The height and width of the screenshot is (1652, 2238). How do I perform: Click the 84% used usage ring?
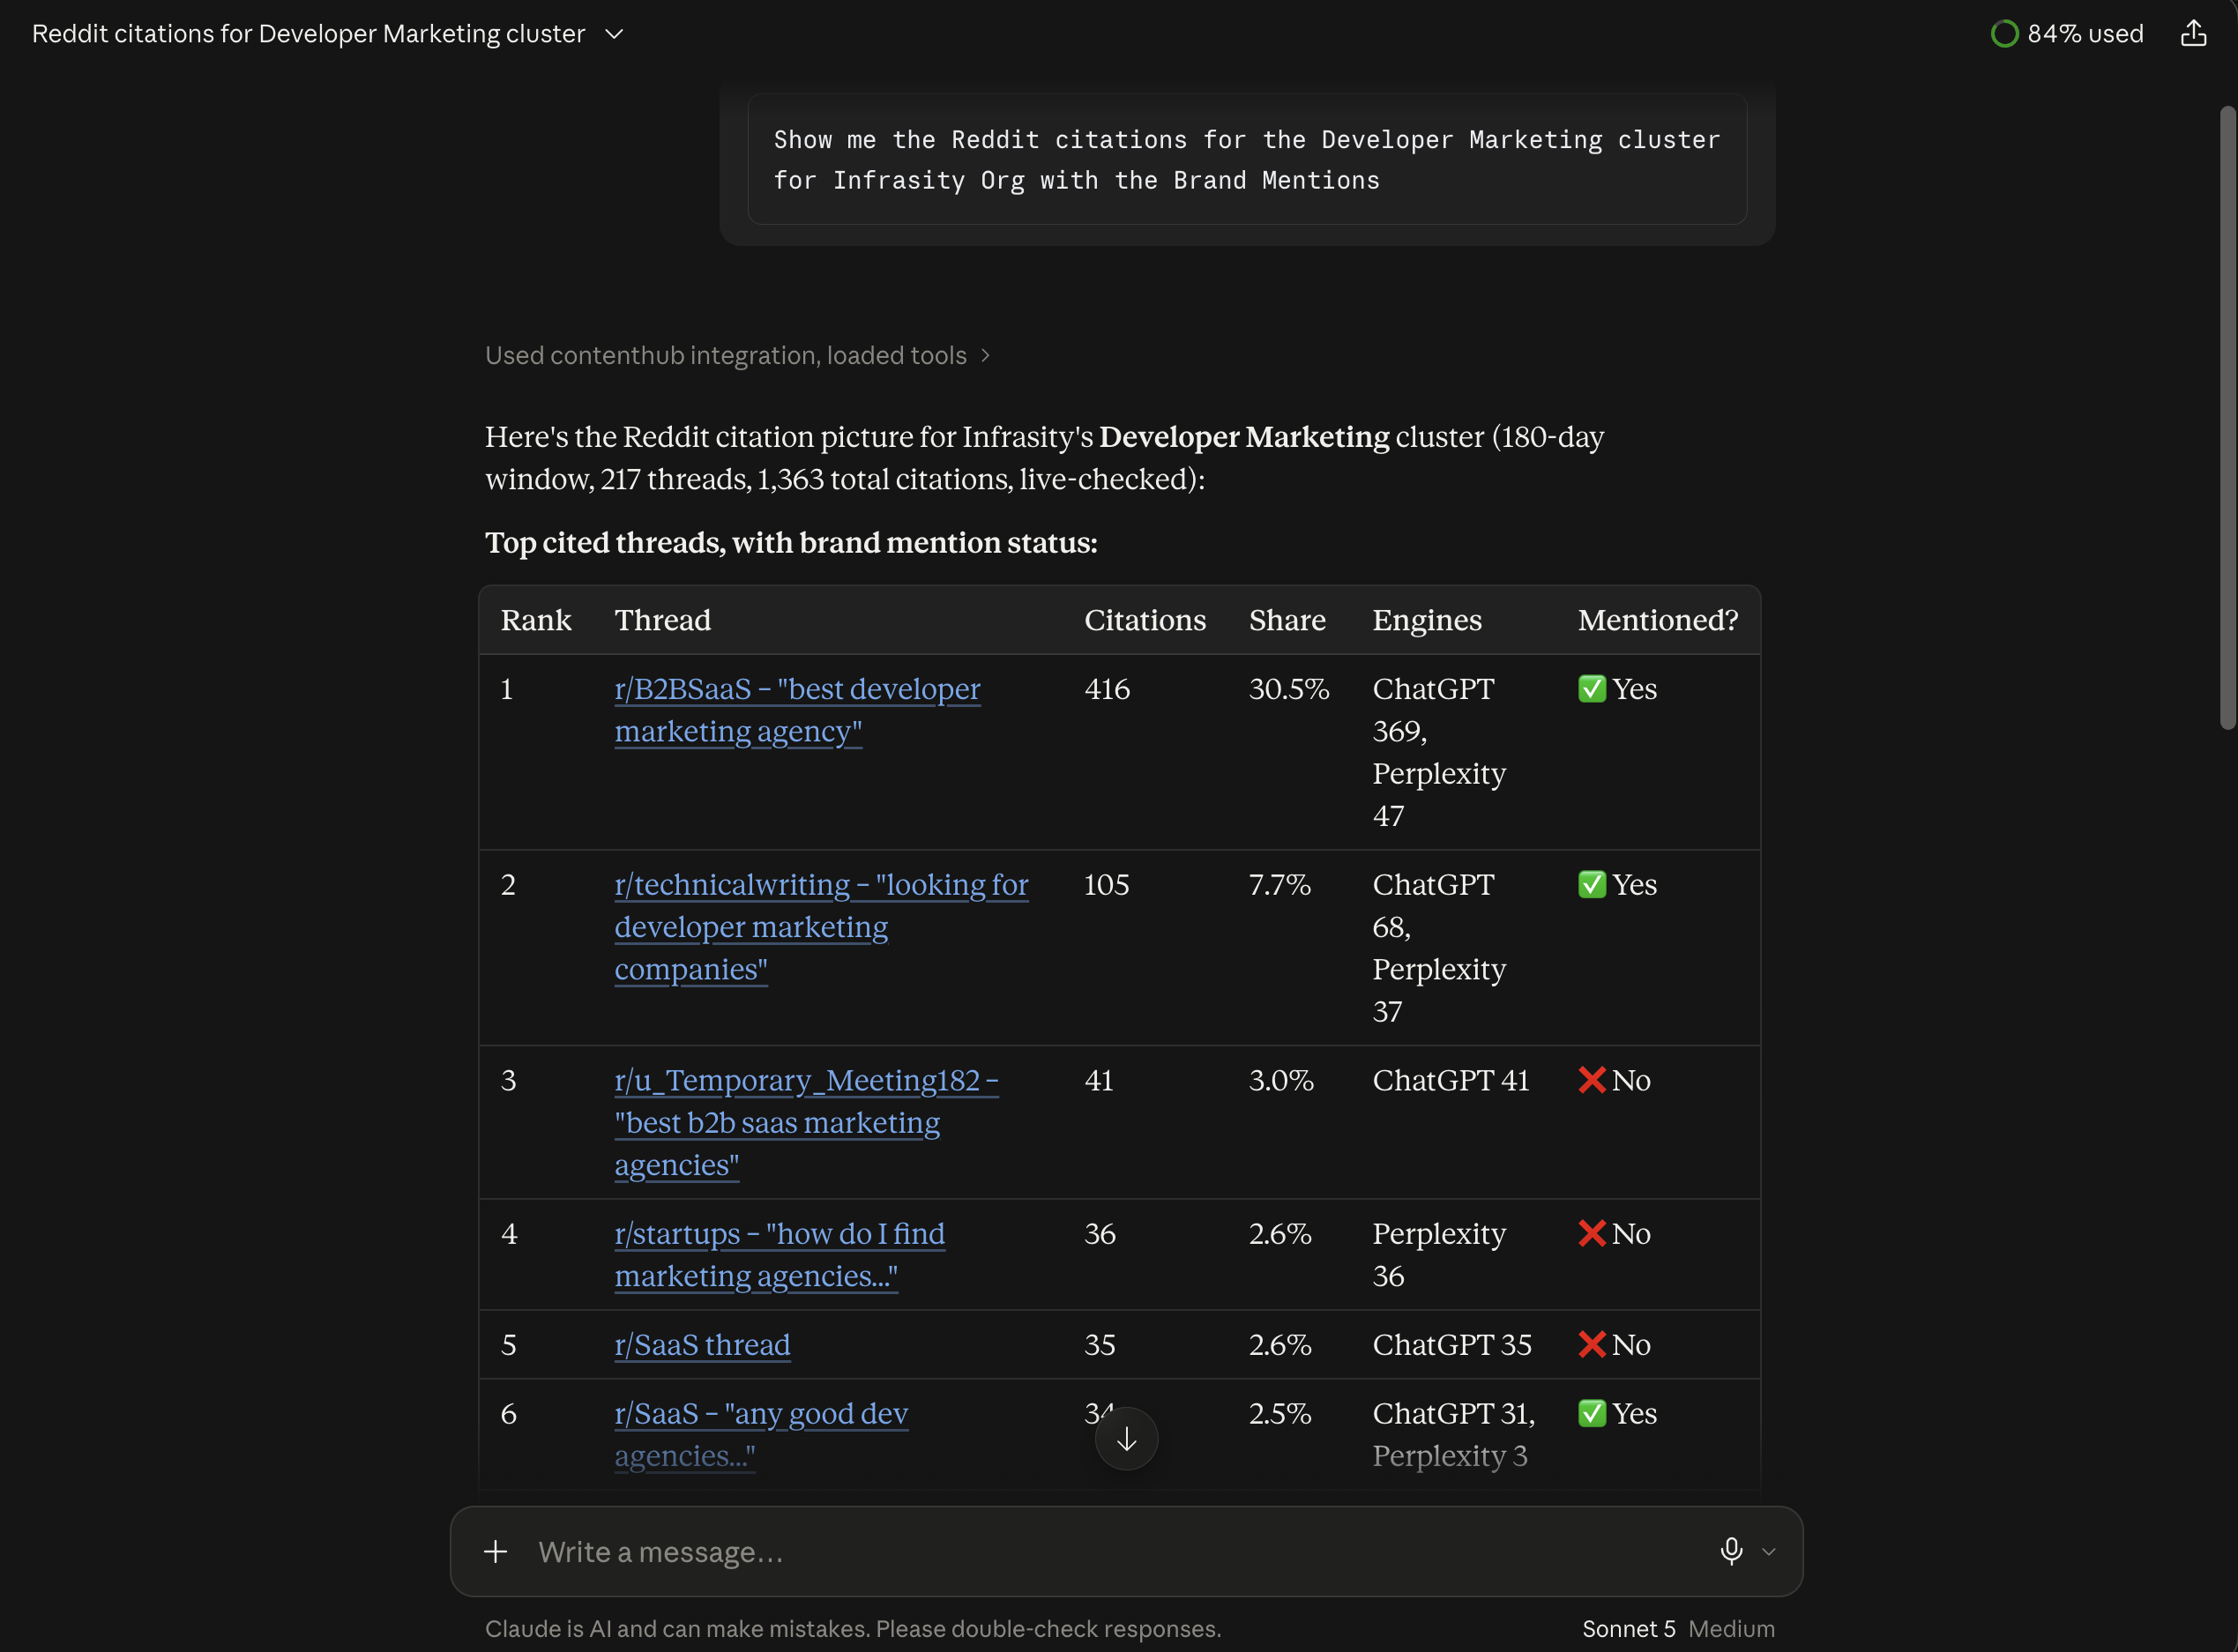tap(2004, 34)
